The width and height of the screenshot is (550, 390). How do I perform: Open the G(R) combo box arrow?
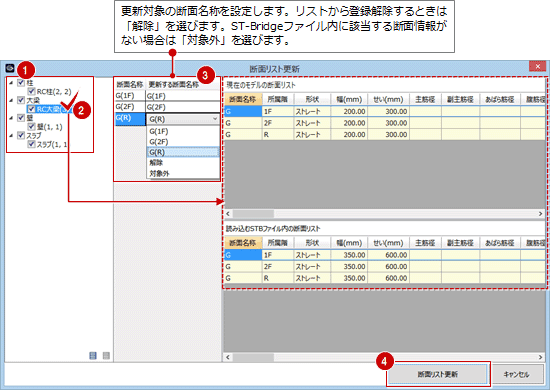[215, 119]
